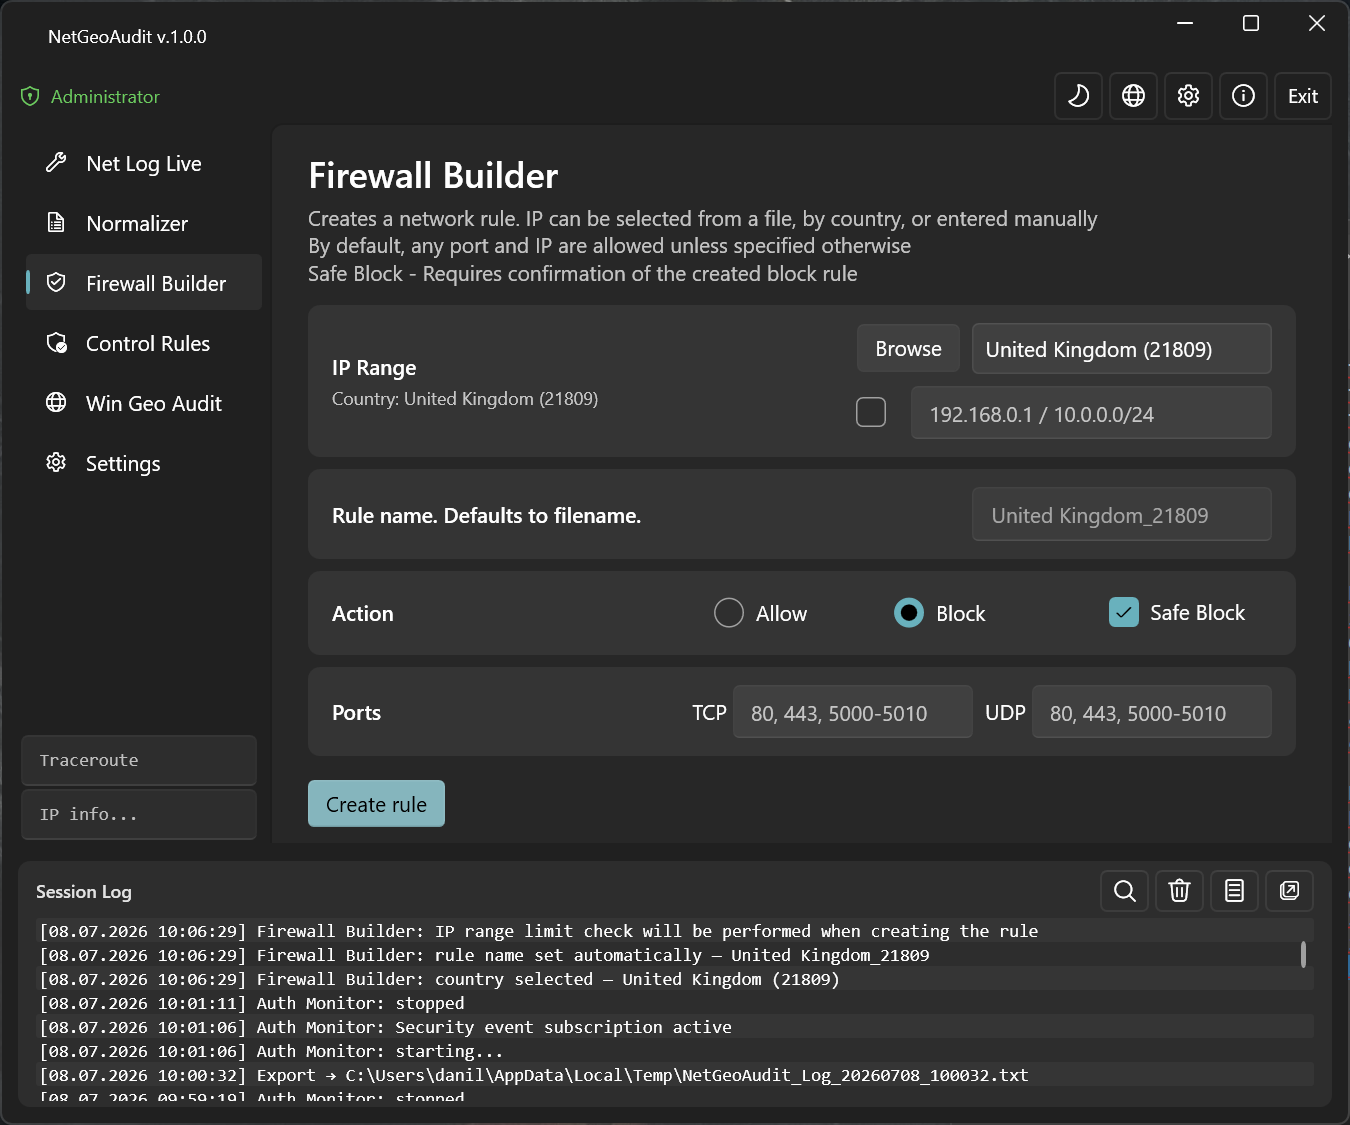Open Win Geo Audit in the sidebar
The width and height of the screenshot is (1350, 1125).
point(143,404)
